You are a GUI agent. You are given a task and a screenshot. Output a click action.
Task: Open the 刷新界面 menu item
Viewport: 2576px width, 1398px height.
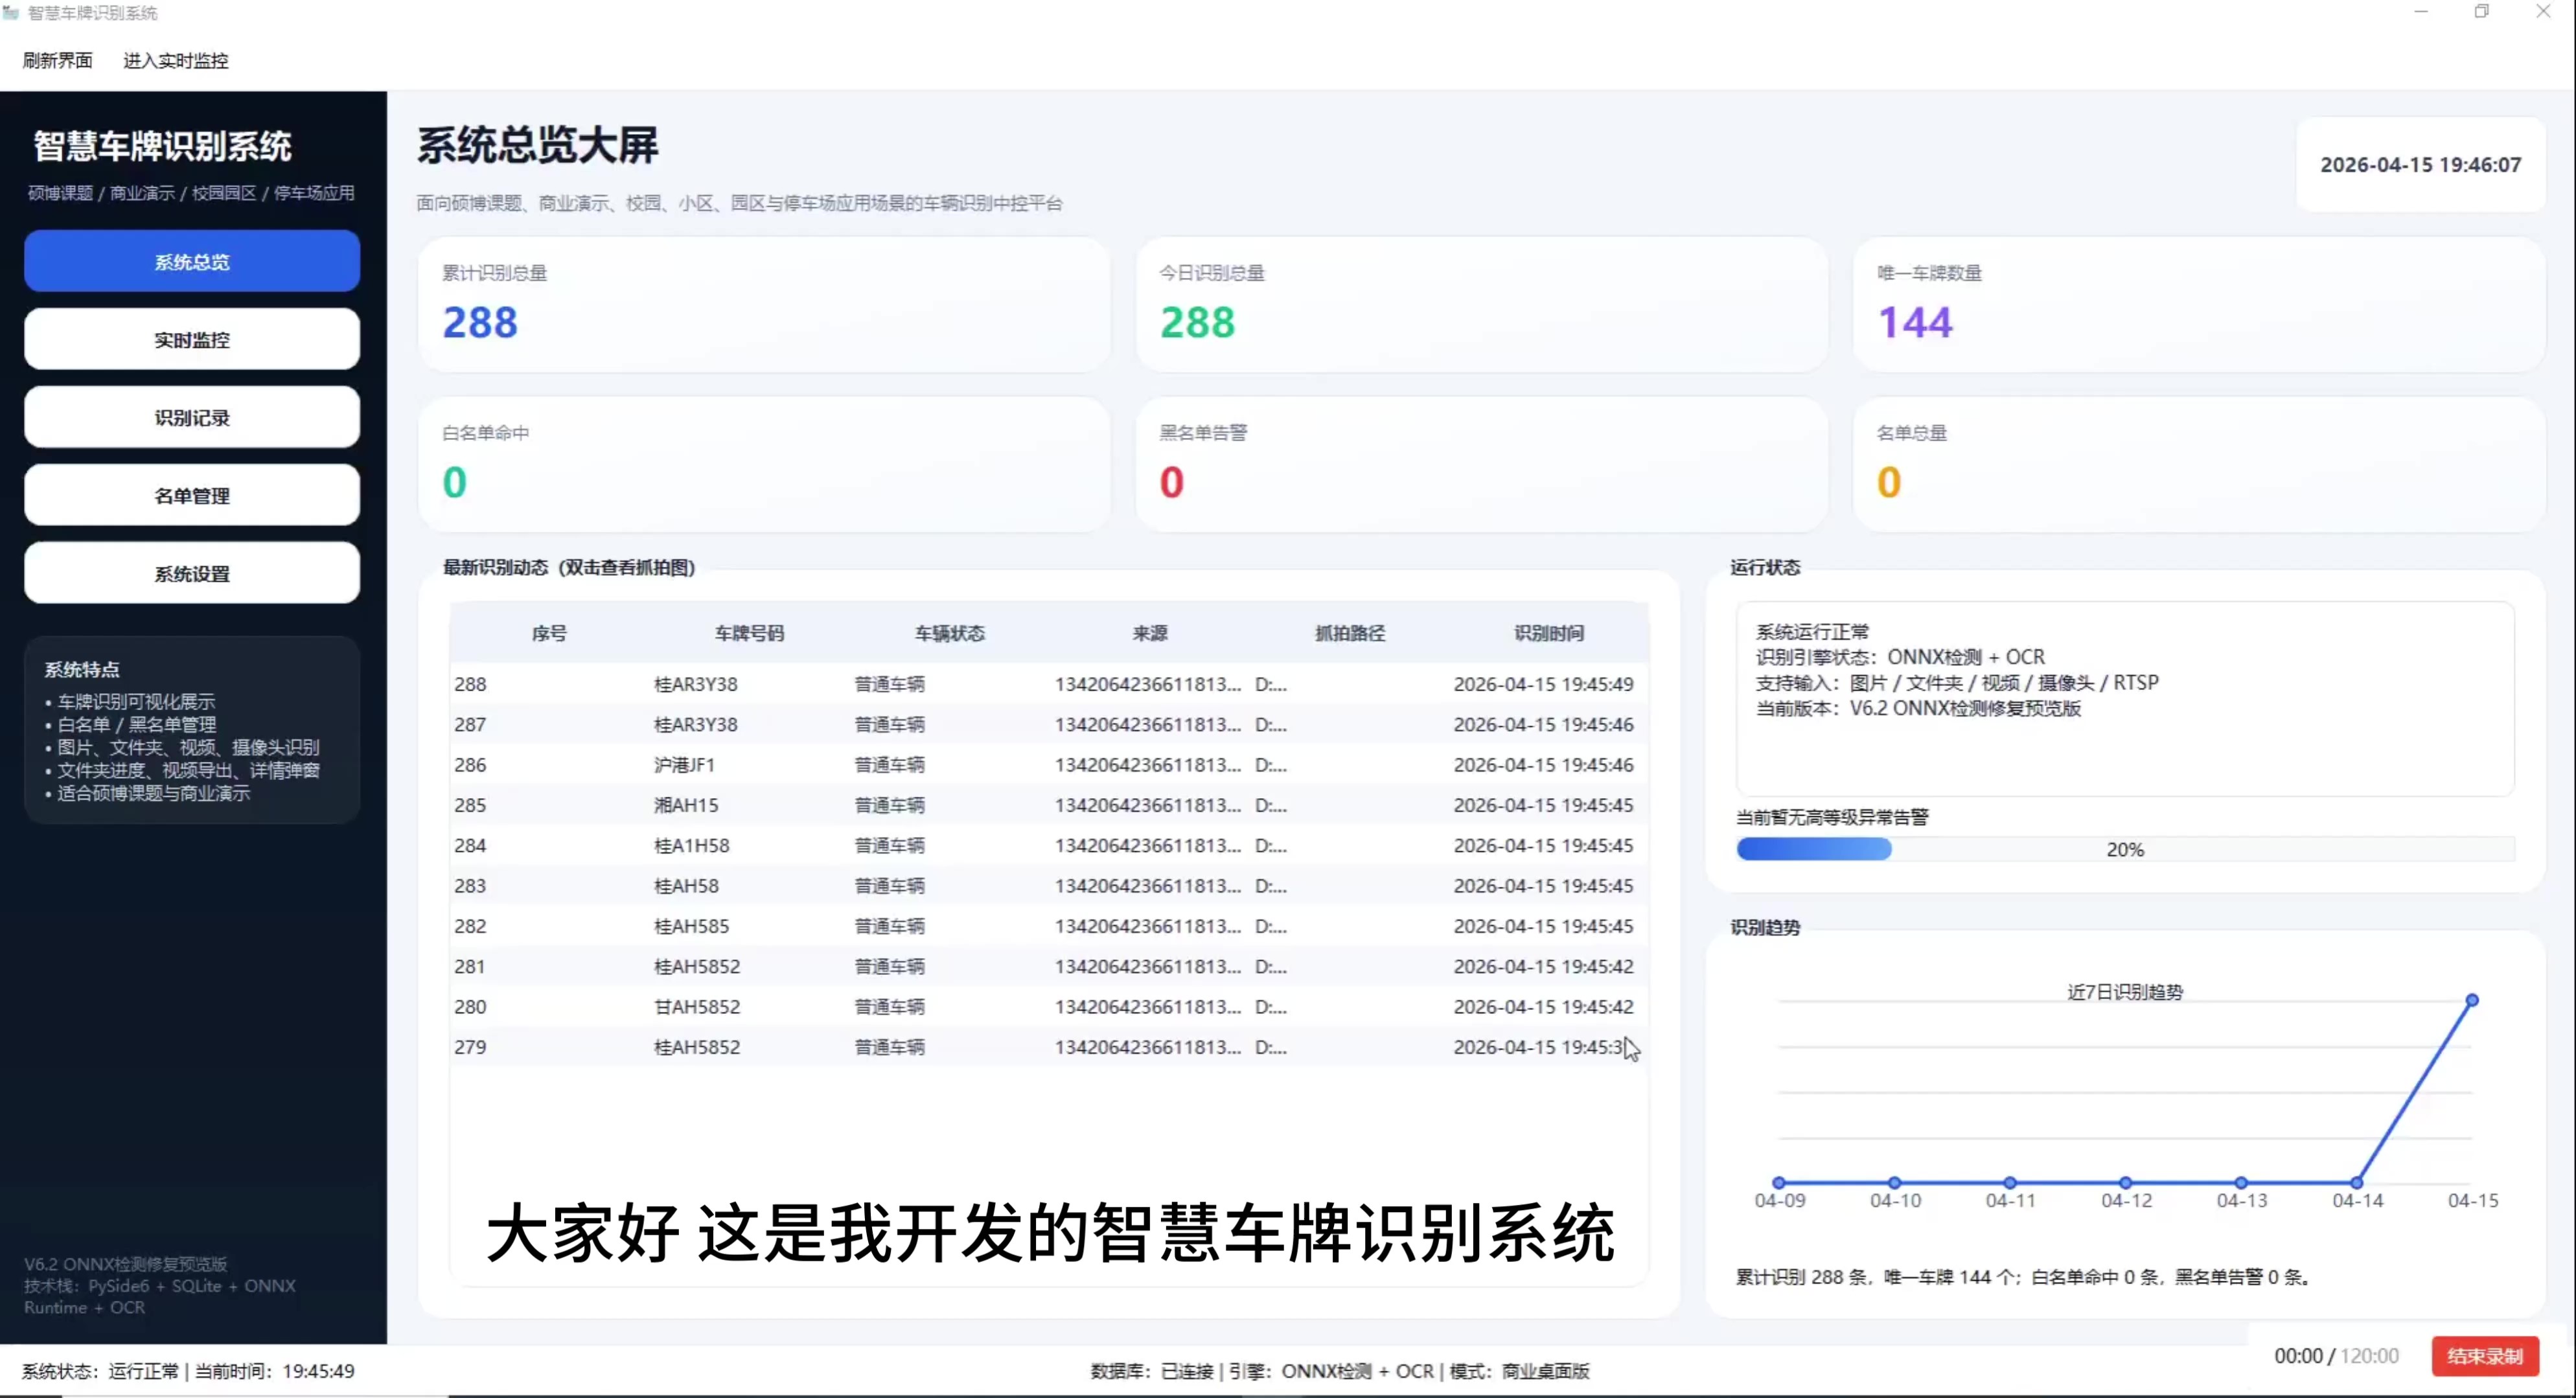[x=57, y=61]
